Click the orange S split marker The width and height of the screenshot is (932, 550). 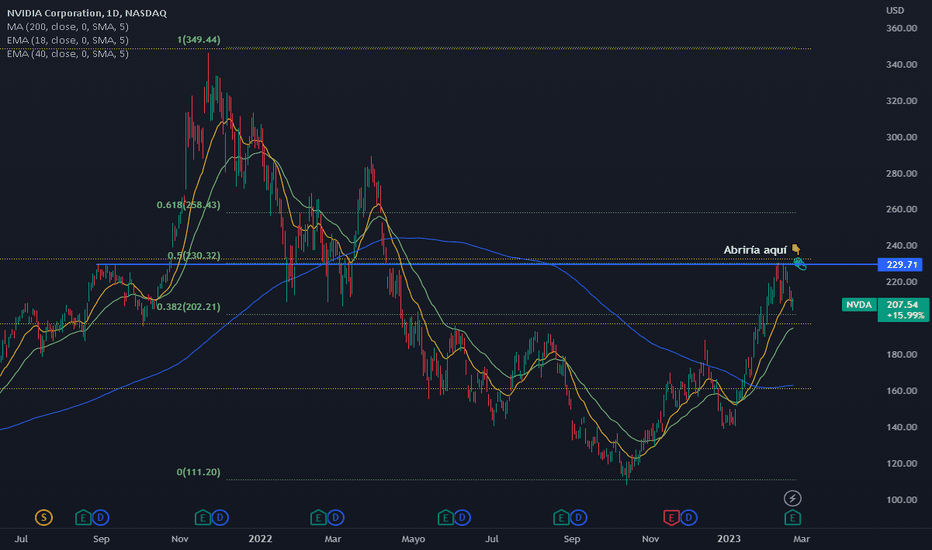click(x=43, y=518)
